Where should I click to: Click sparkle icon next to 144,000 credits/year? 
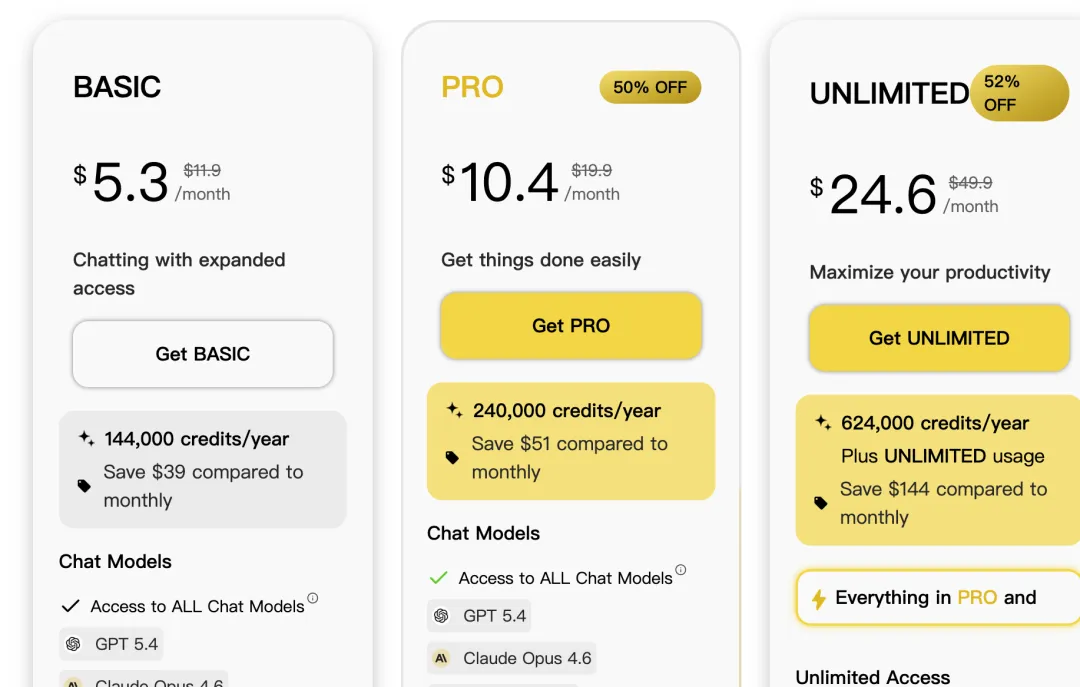point(86,438)
